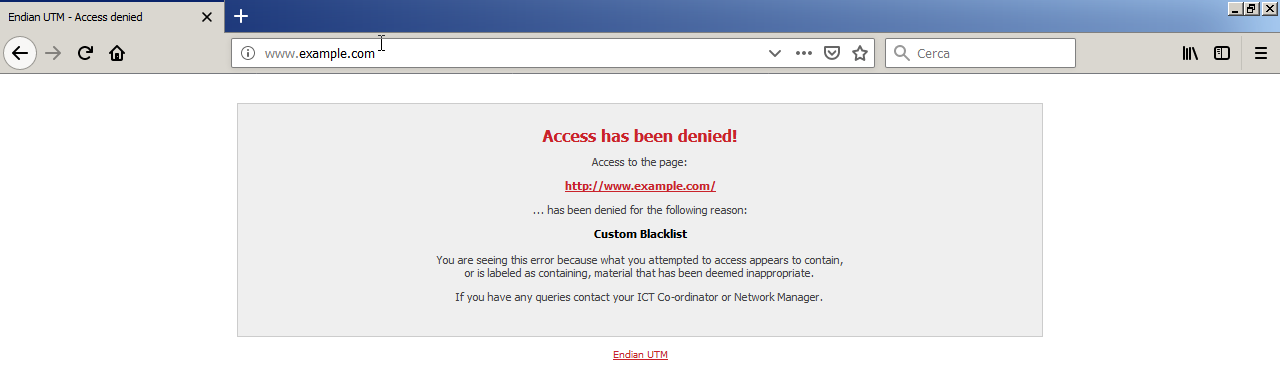Image resolution: width=1280 pixels, height=384 pixels.
Task: Open the Library icon
Action: [x=1190, y=53]
